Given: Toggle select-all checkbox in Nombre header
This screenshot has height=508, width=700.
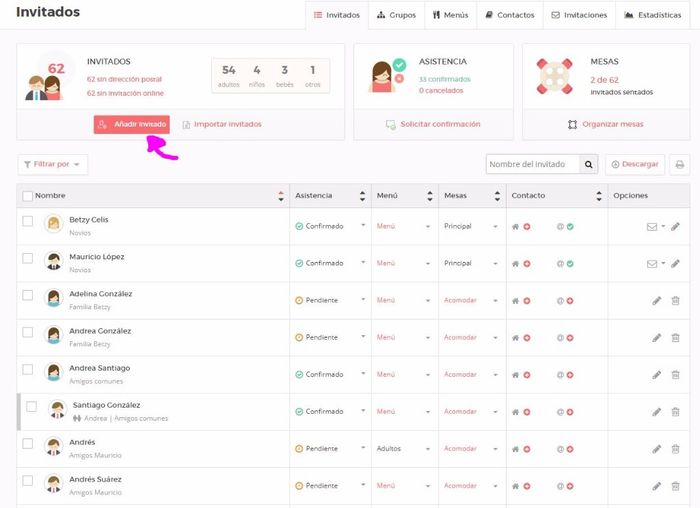Looking at the screenshot, I should pyautogui.click(x=28, y=196).
